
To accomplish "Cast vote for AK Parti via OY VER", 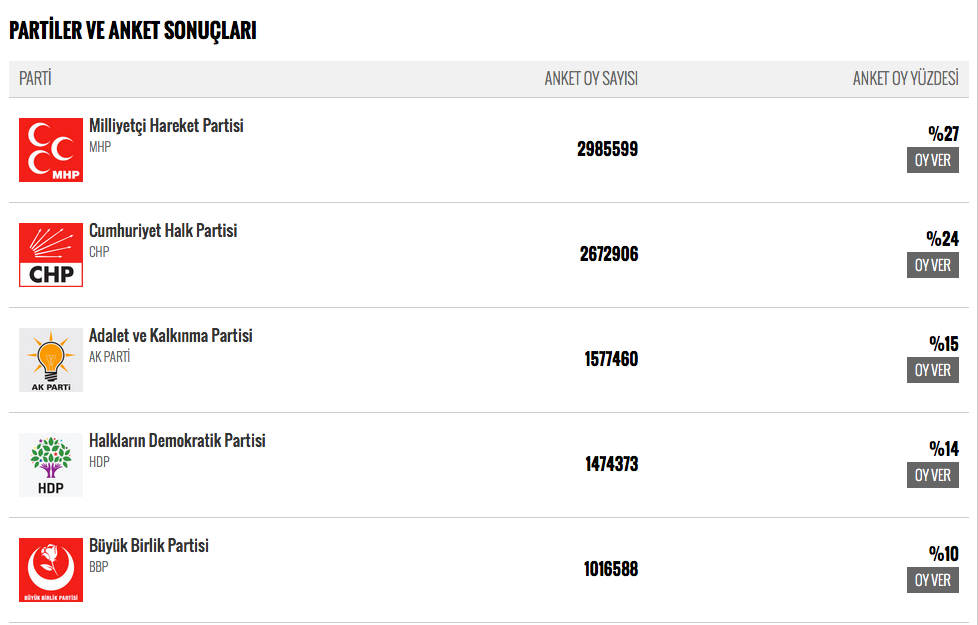I will 932,371.
